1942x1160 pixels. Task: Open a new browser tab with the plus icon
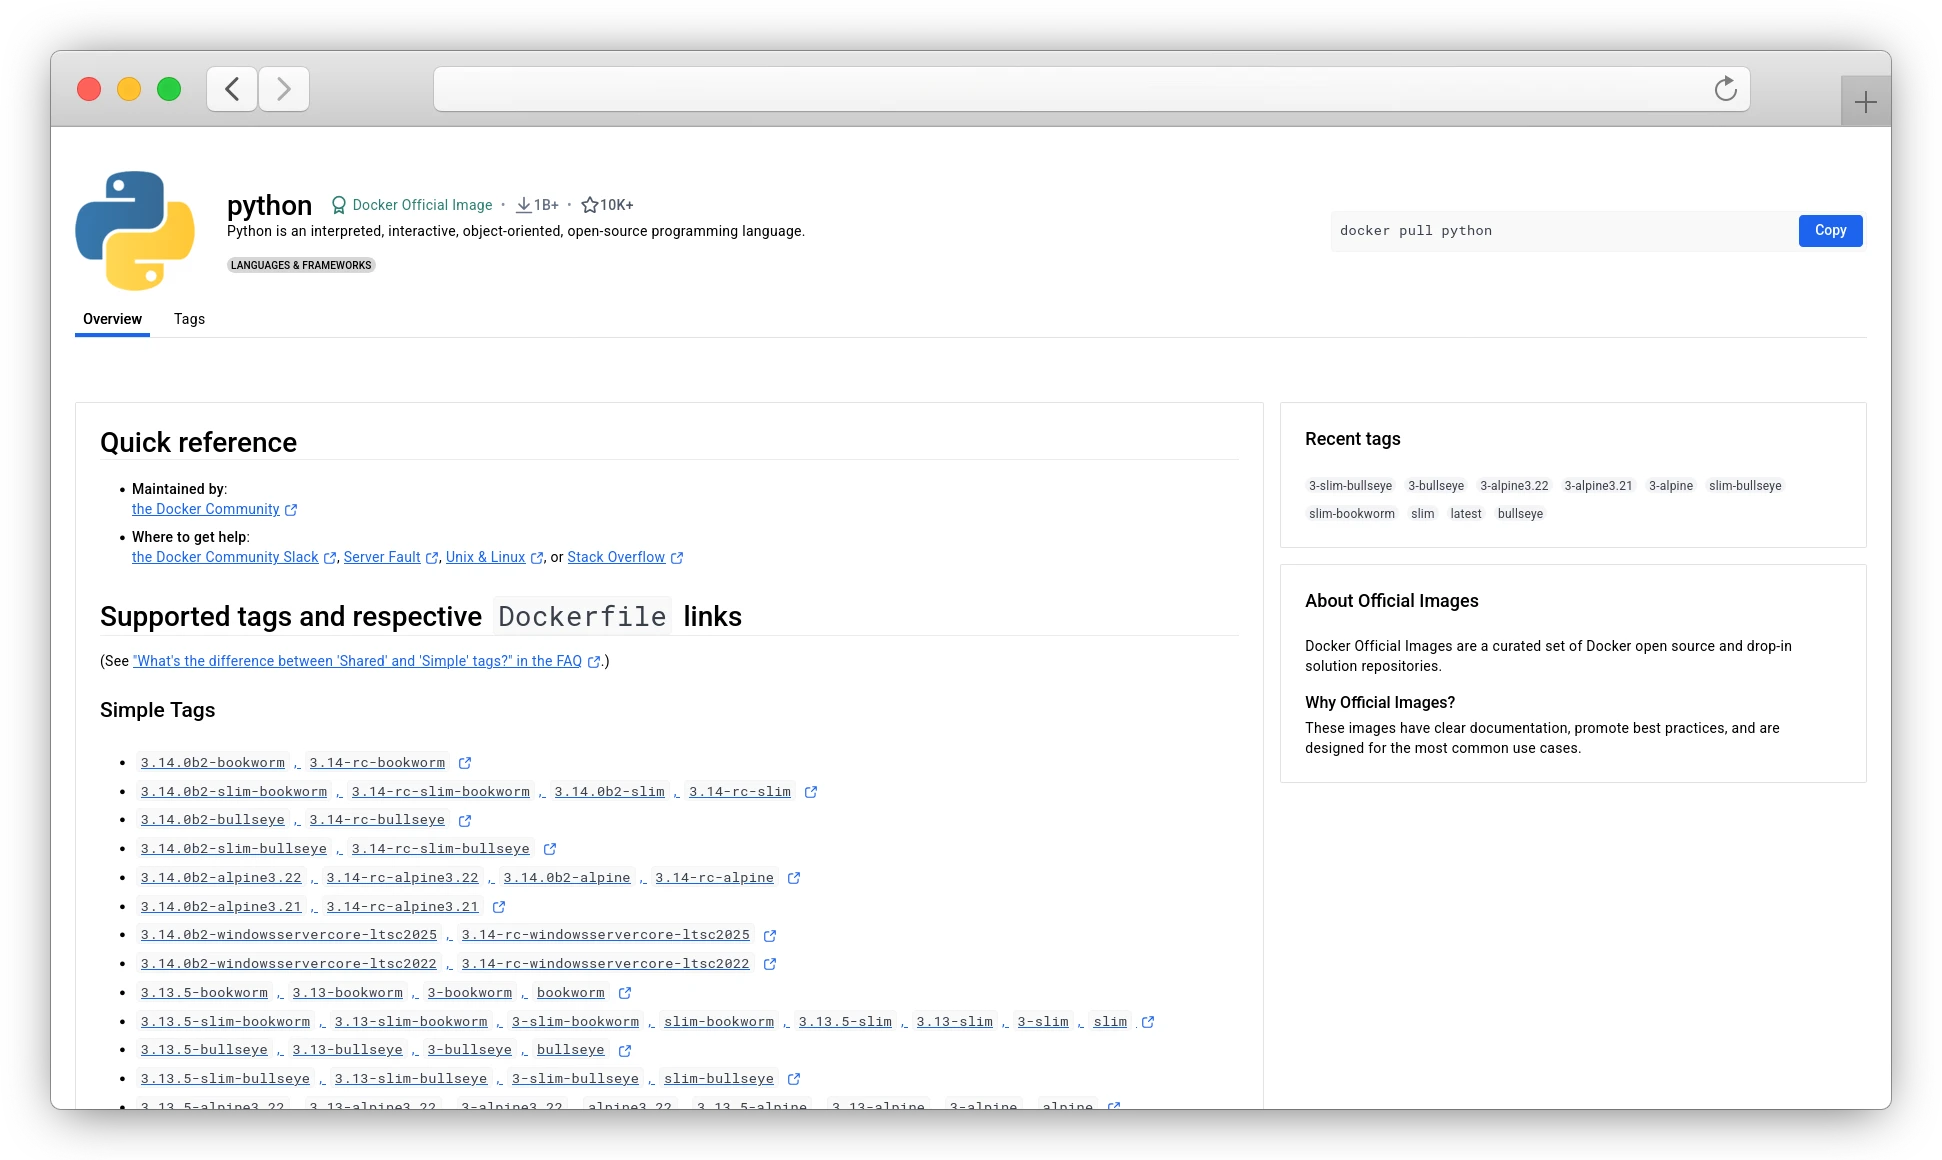point(1865,100)
